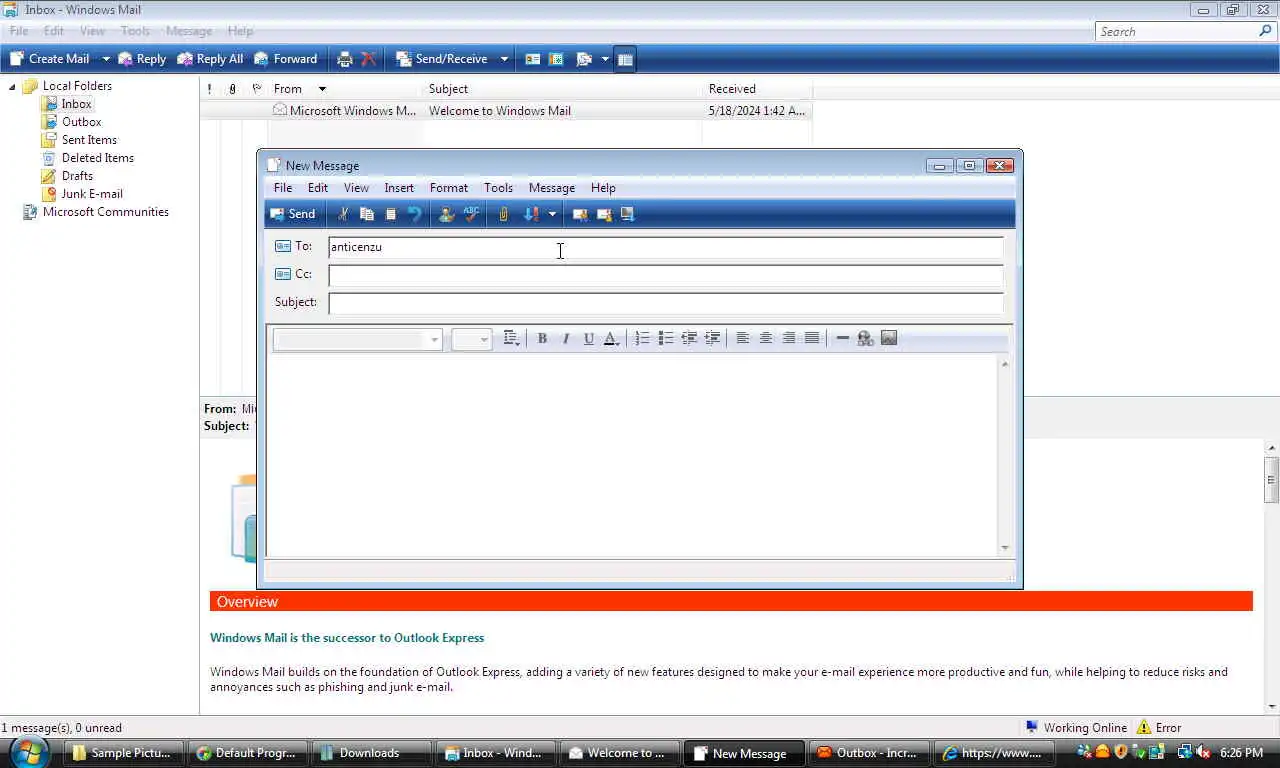
Task: Open the Tools menu in New Message
Action: click(x=498, y=188)
